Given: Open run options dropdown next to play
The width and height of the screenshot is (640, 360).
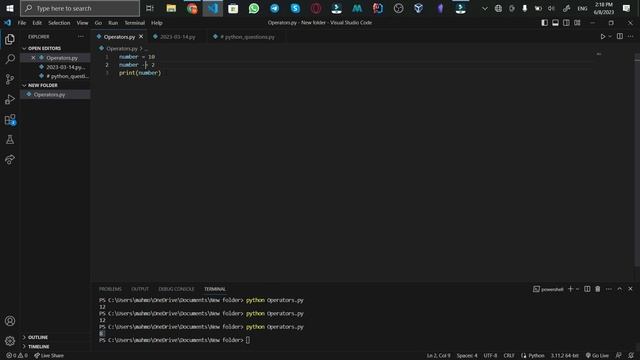Looking at the screenshot, I should pyautogui.click(x=610, y=37).
